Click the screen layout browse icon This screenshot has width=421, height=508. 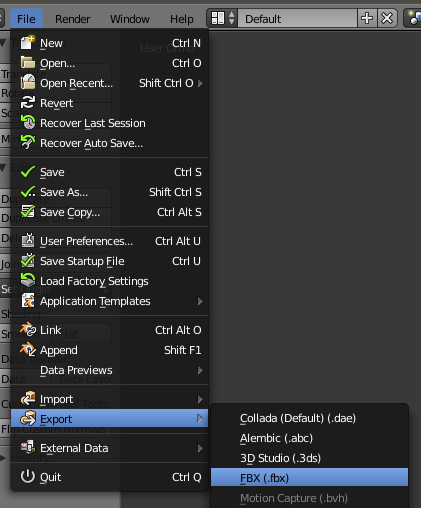pos(218,18)
